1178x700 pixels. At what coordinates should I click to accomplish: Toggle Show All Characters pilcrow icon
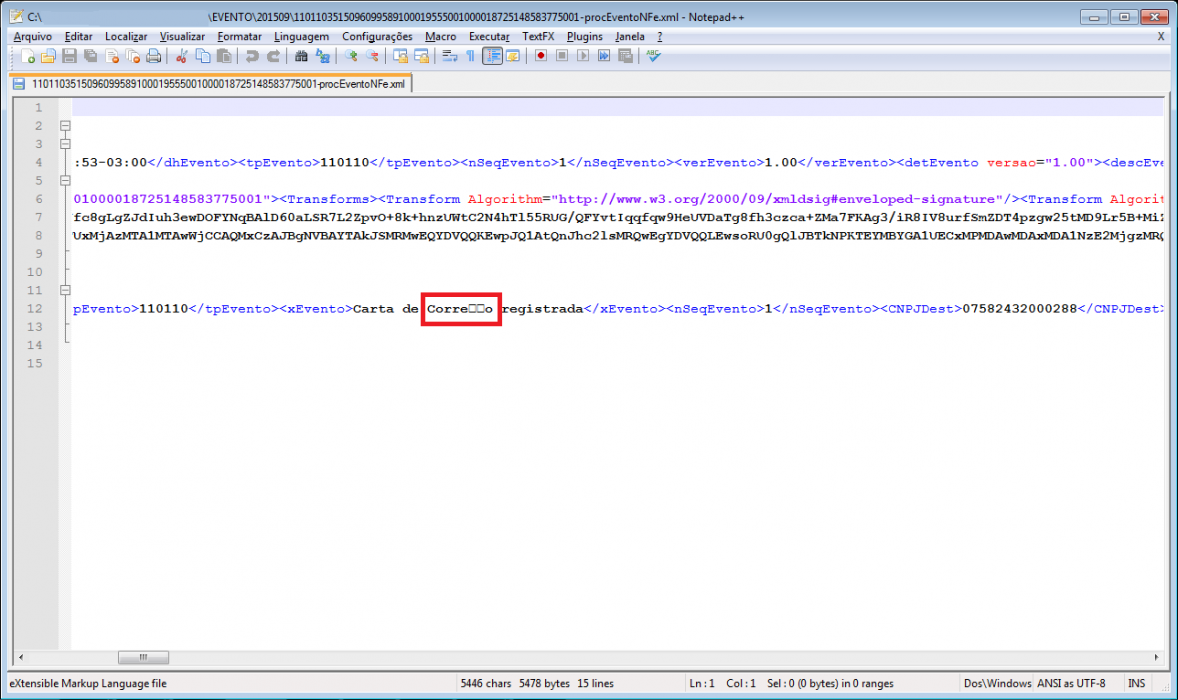pos(470,56)
